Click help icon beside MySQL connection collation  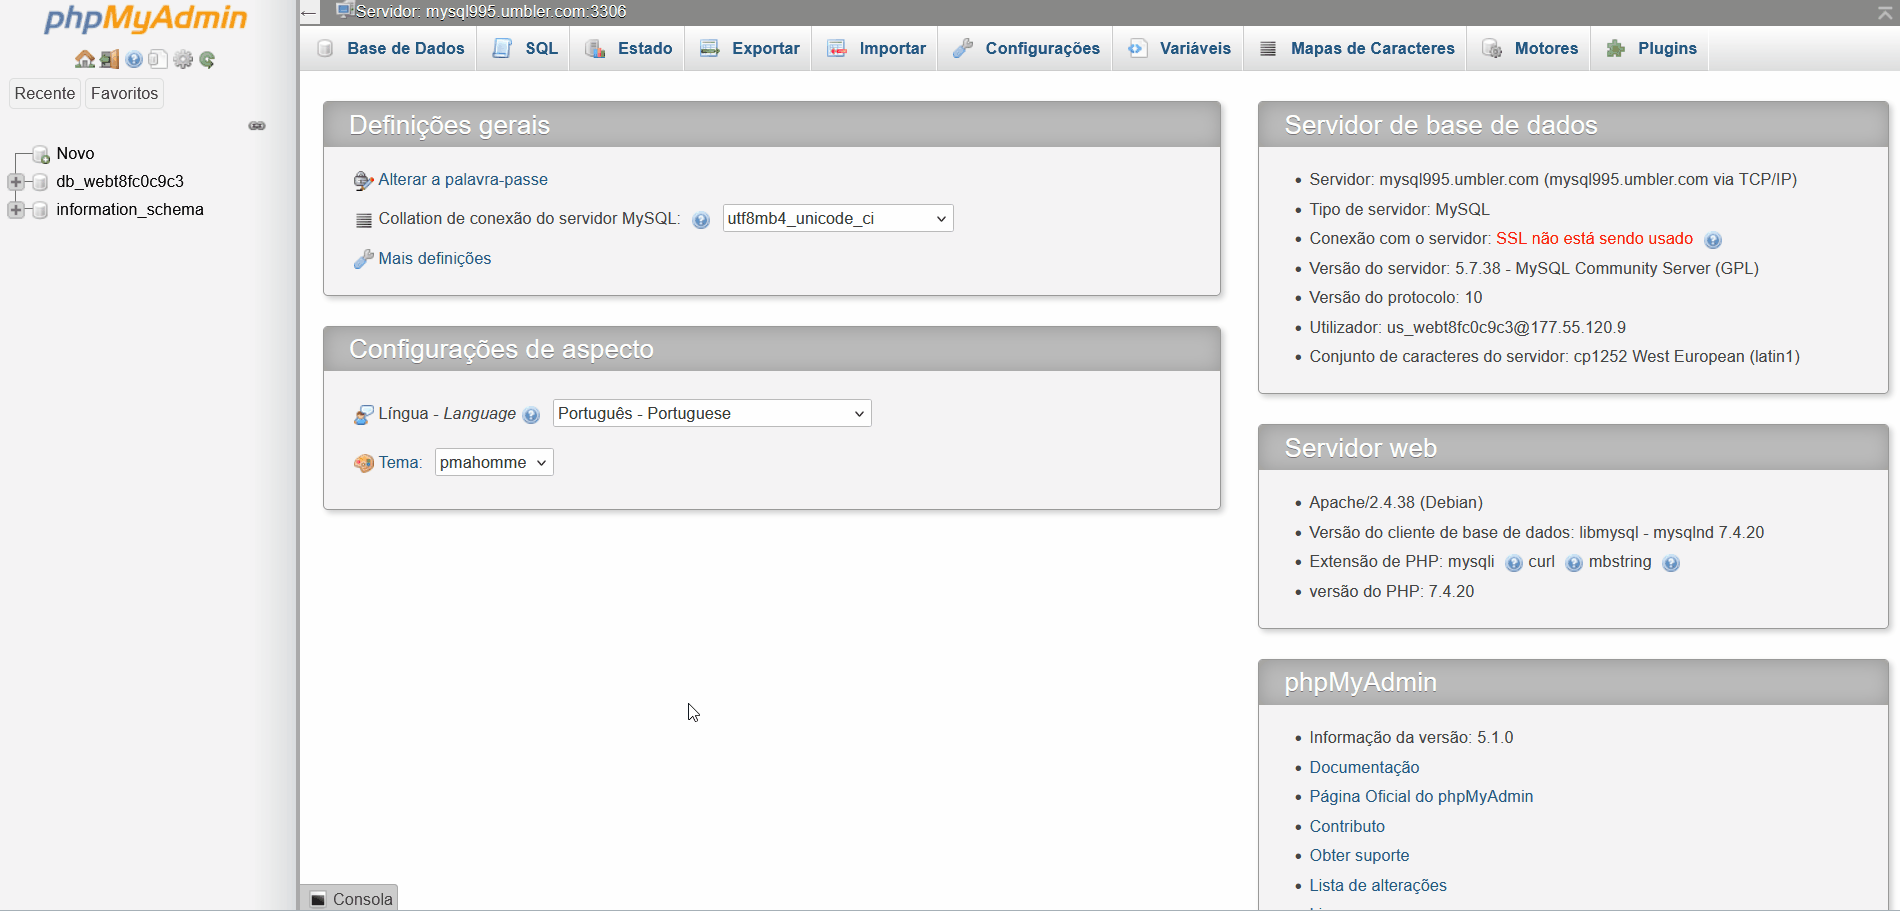click(x=701, y=220)
